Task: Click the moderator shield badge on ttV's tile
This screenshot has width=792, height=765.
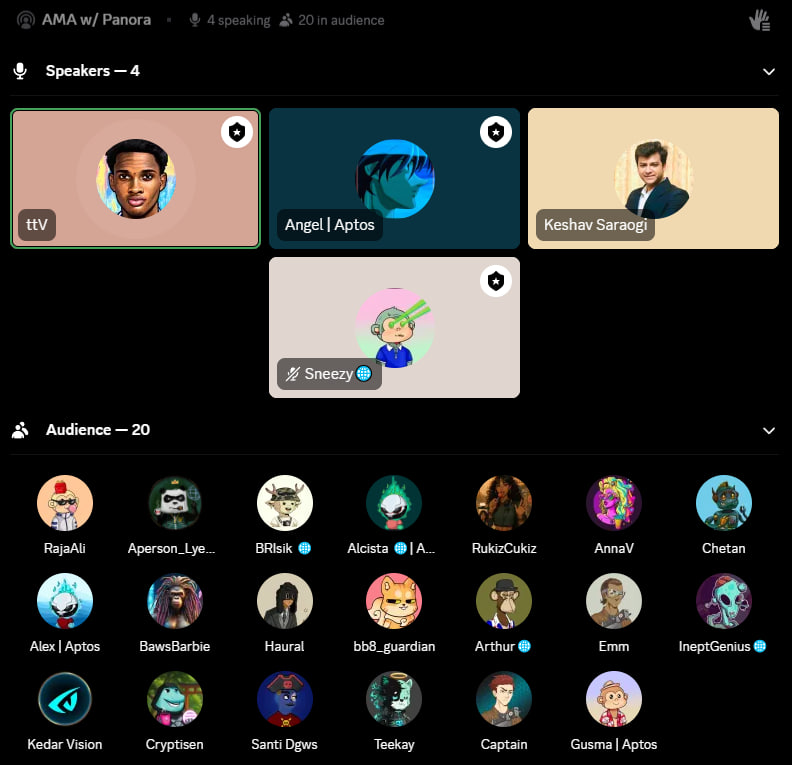Action: (x=237, y=132)
